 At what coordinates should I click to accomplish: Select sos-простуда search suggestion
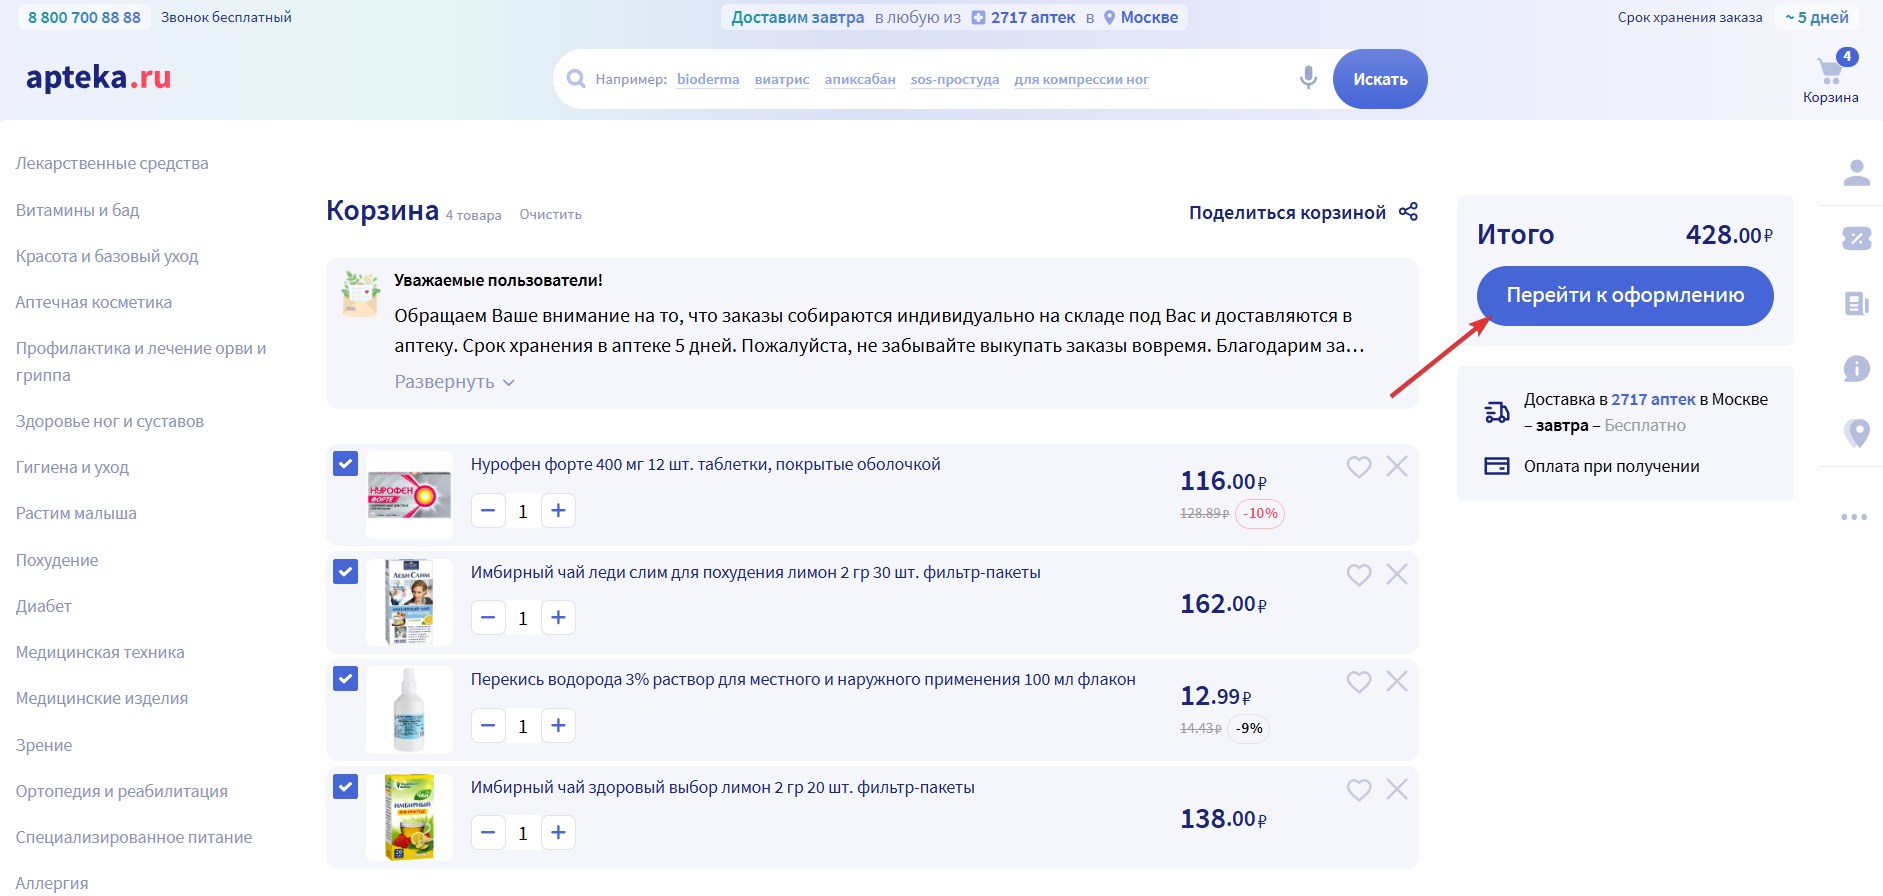(x=955, y=79)
